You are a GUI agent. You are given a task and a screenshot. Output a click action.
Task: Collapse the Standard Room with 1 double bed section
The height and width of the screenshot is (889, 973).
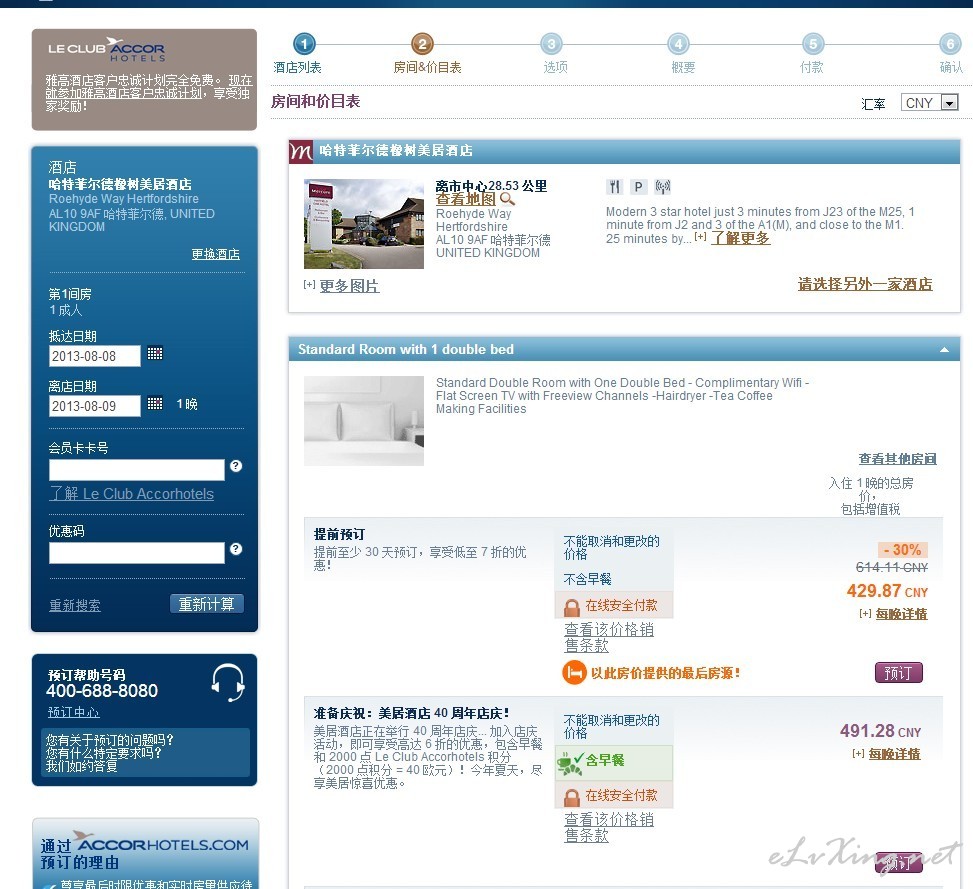944,350
